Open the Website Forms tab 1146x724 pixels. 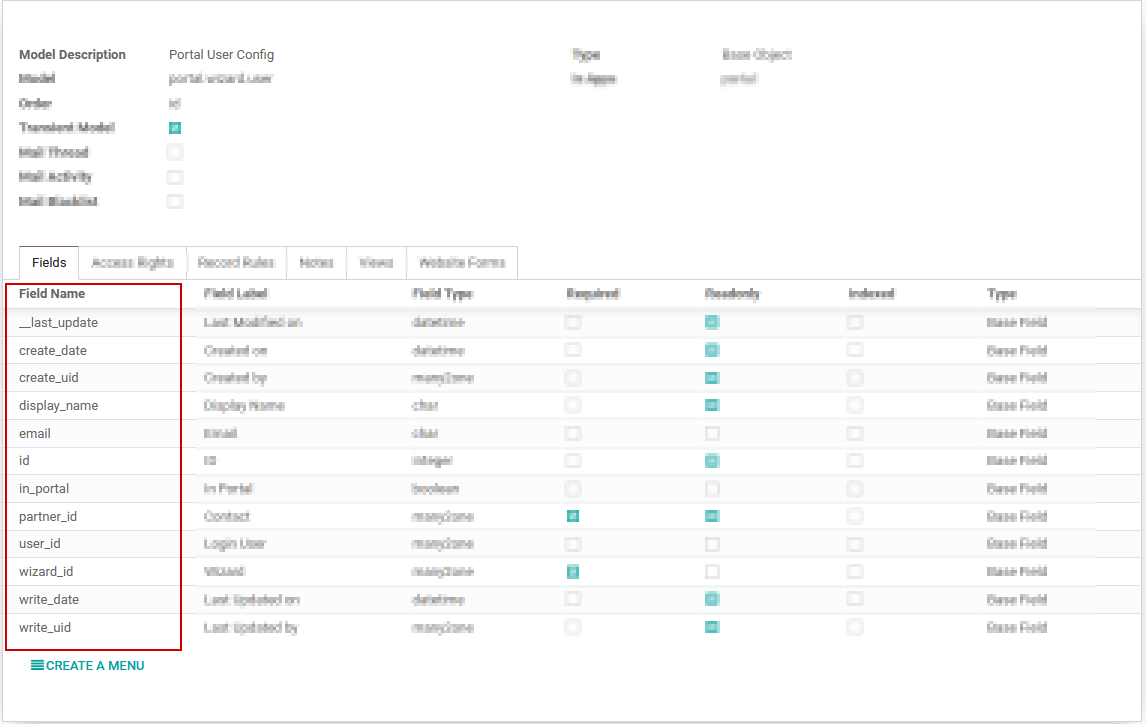461,263
